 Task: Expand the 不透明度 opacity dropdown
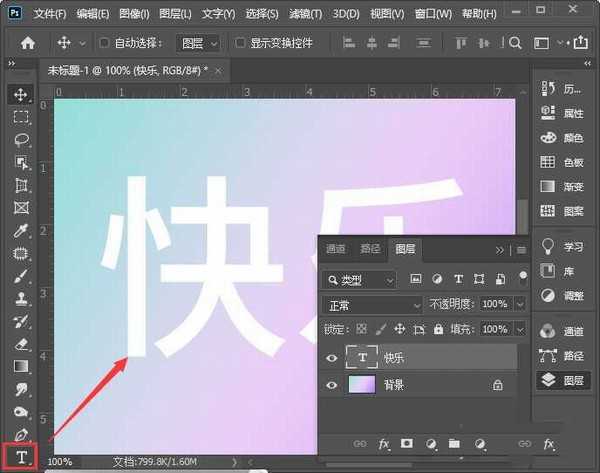coord(518,304)
